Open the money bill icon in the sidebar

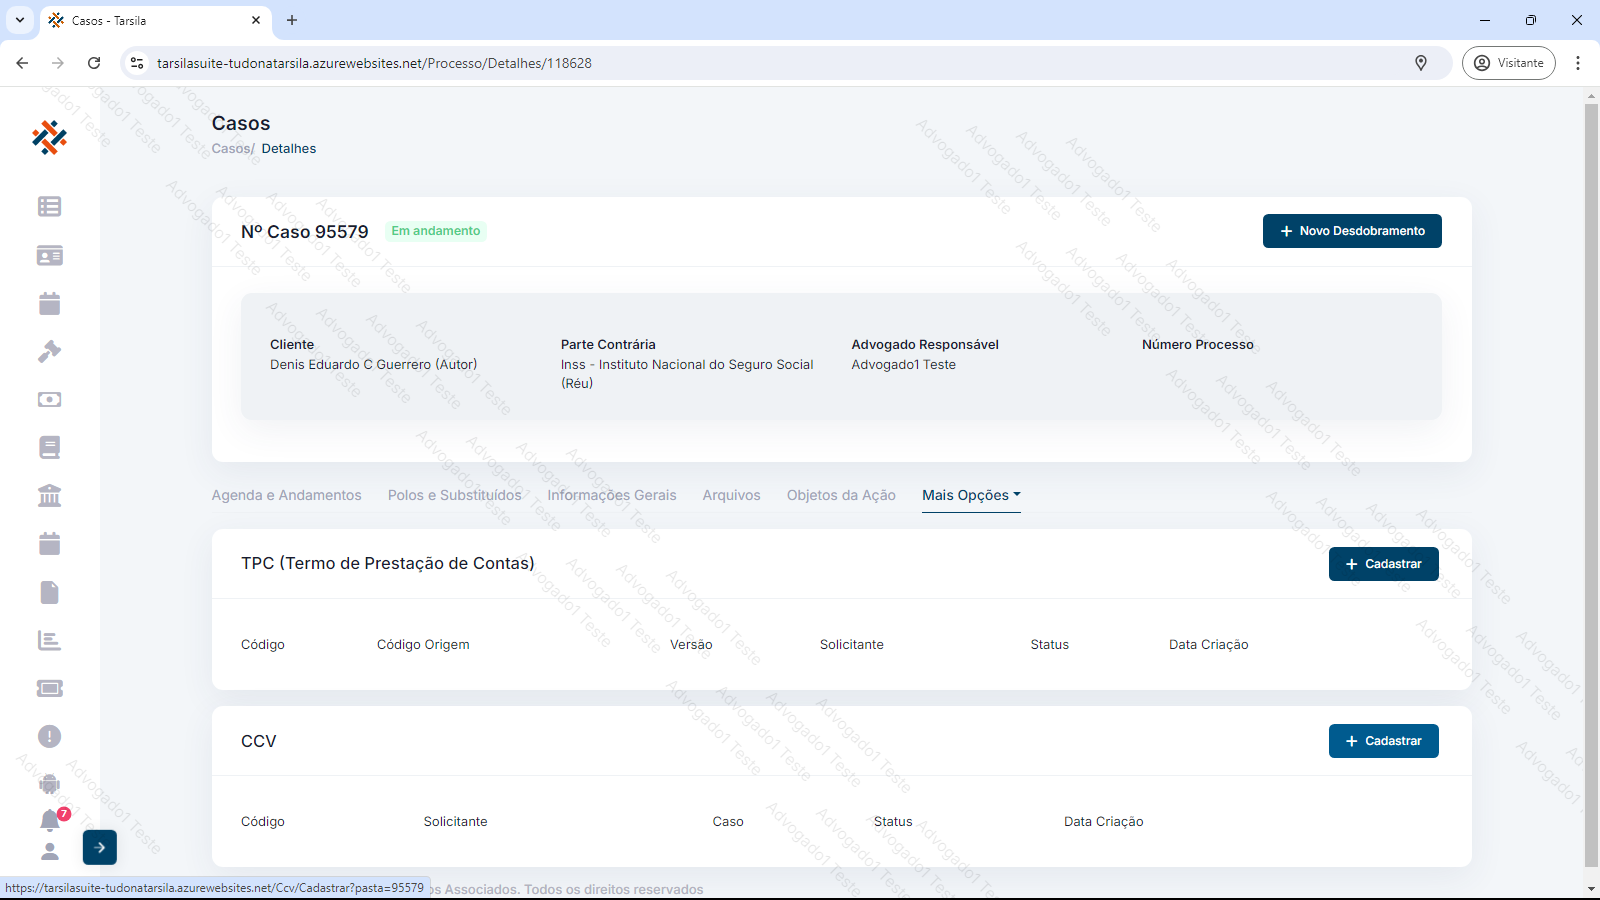(49, 399)
